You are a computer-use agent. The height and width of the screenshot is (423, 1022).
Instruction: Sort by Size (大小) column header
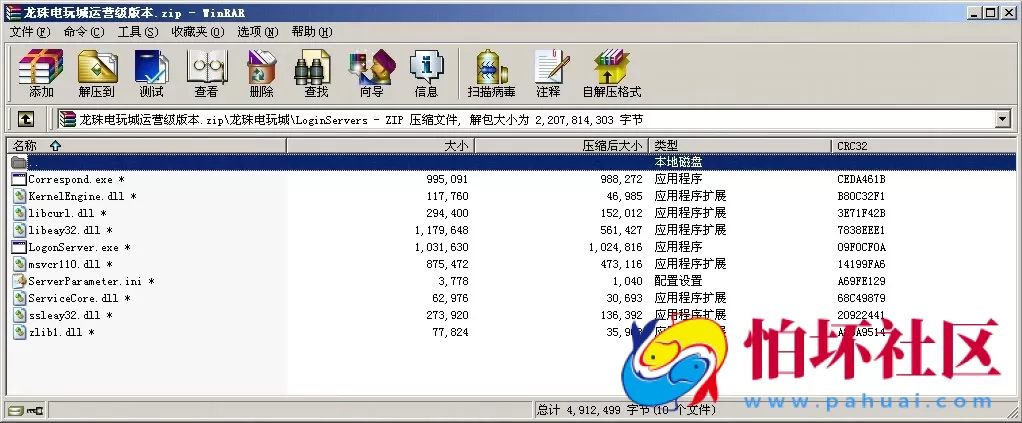381,146
